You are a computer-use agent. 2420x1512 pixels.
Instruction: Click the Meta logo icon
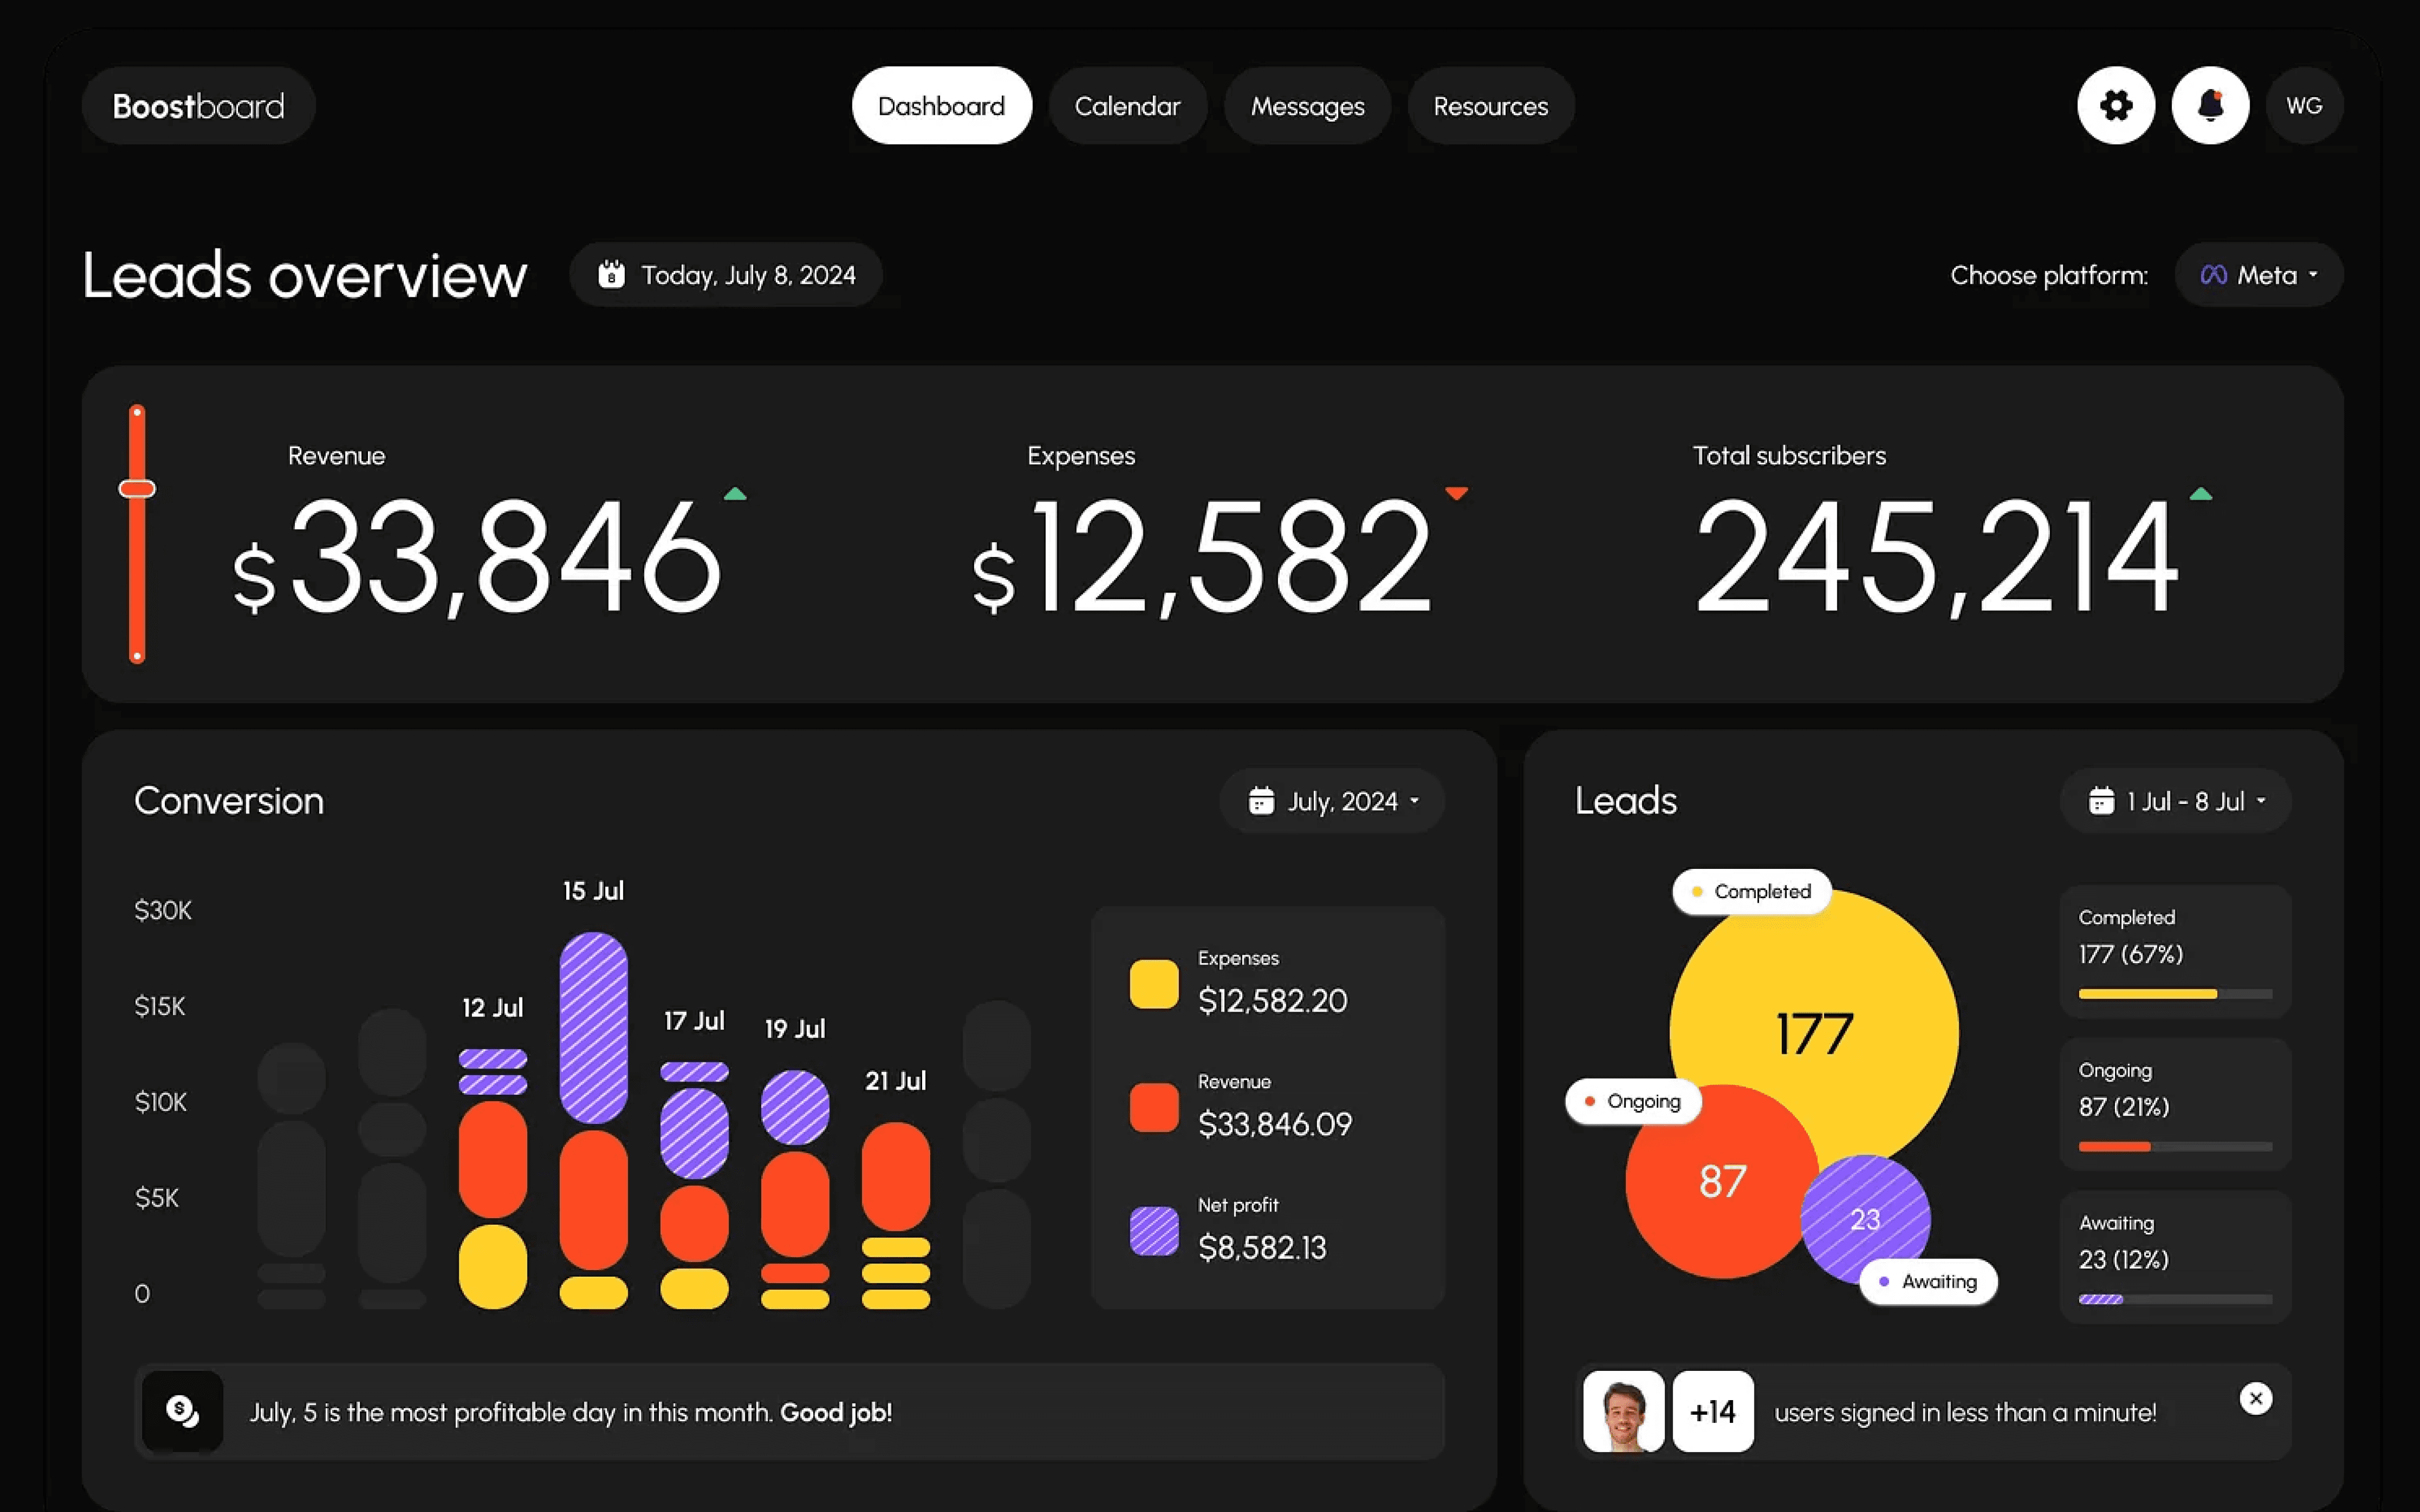(2213, 275)
